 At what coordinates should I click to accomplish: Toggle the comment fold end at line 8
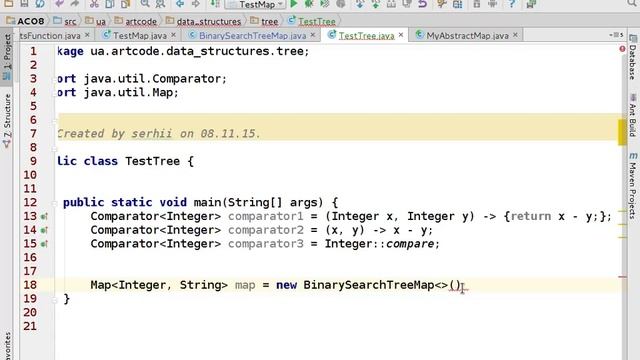click(54, 149)
